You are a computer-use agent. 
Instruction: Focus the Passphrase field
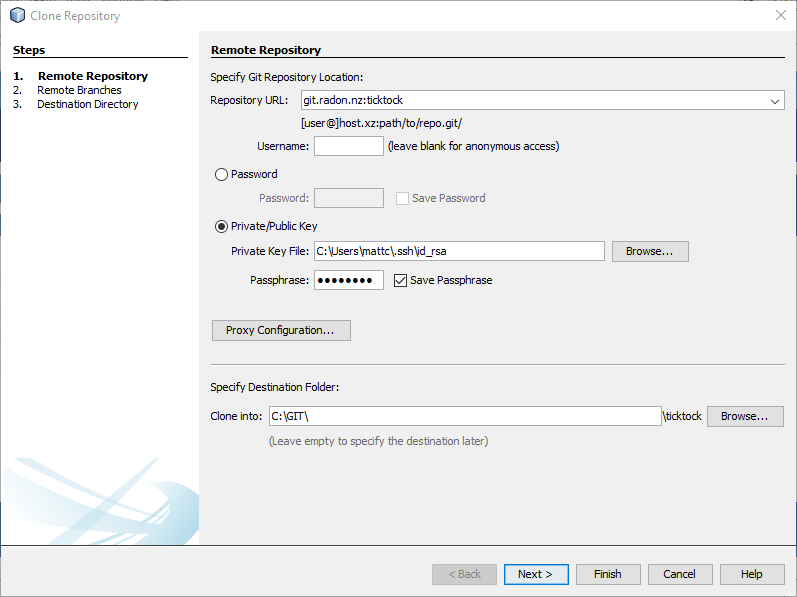(x=349, y=280)
